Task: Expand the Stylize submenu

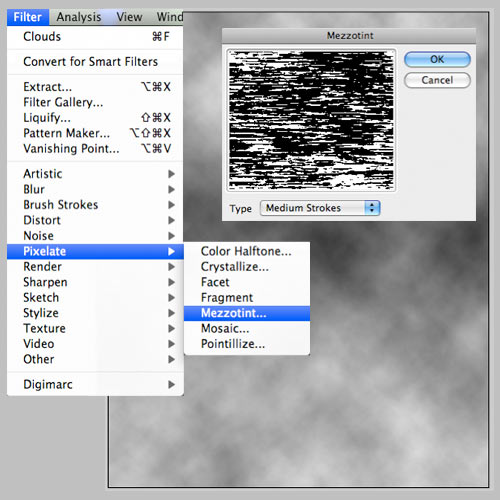Action: (x=95, y=313)
